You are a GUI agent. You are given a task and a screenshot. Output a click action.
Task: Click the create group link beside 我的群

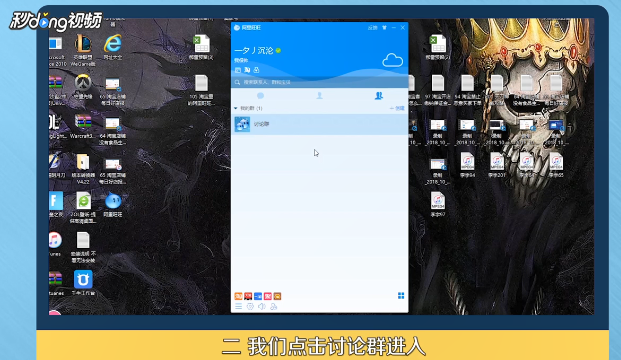pos(397,108)
